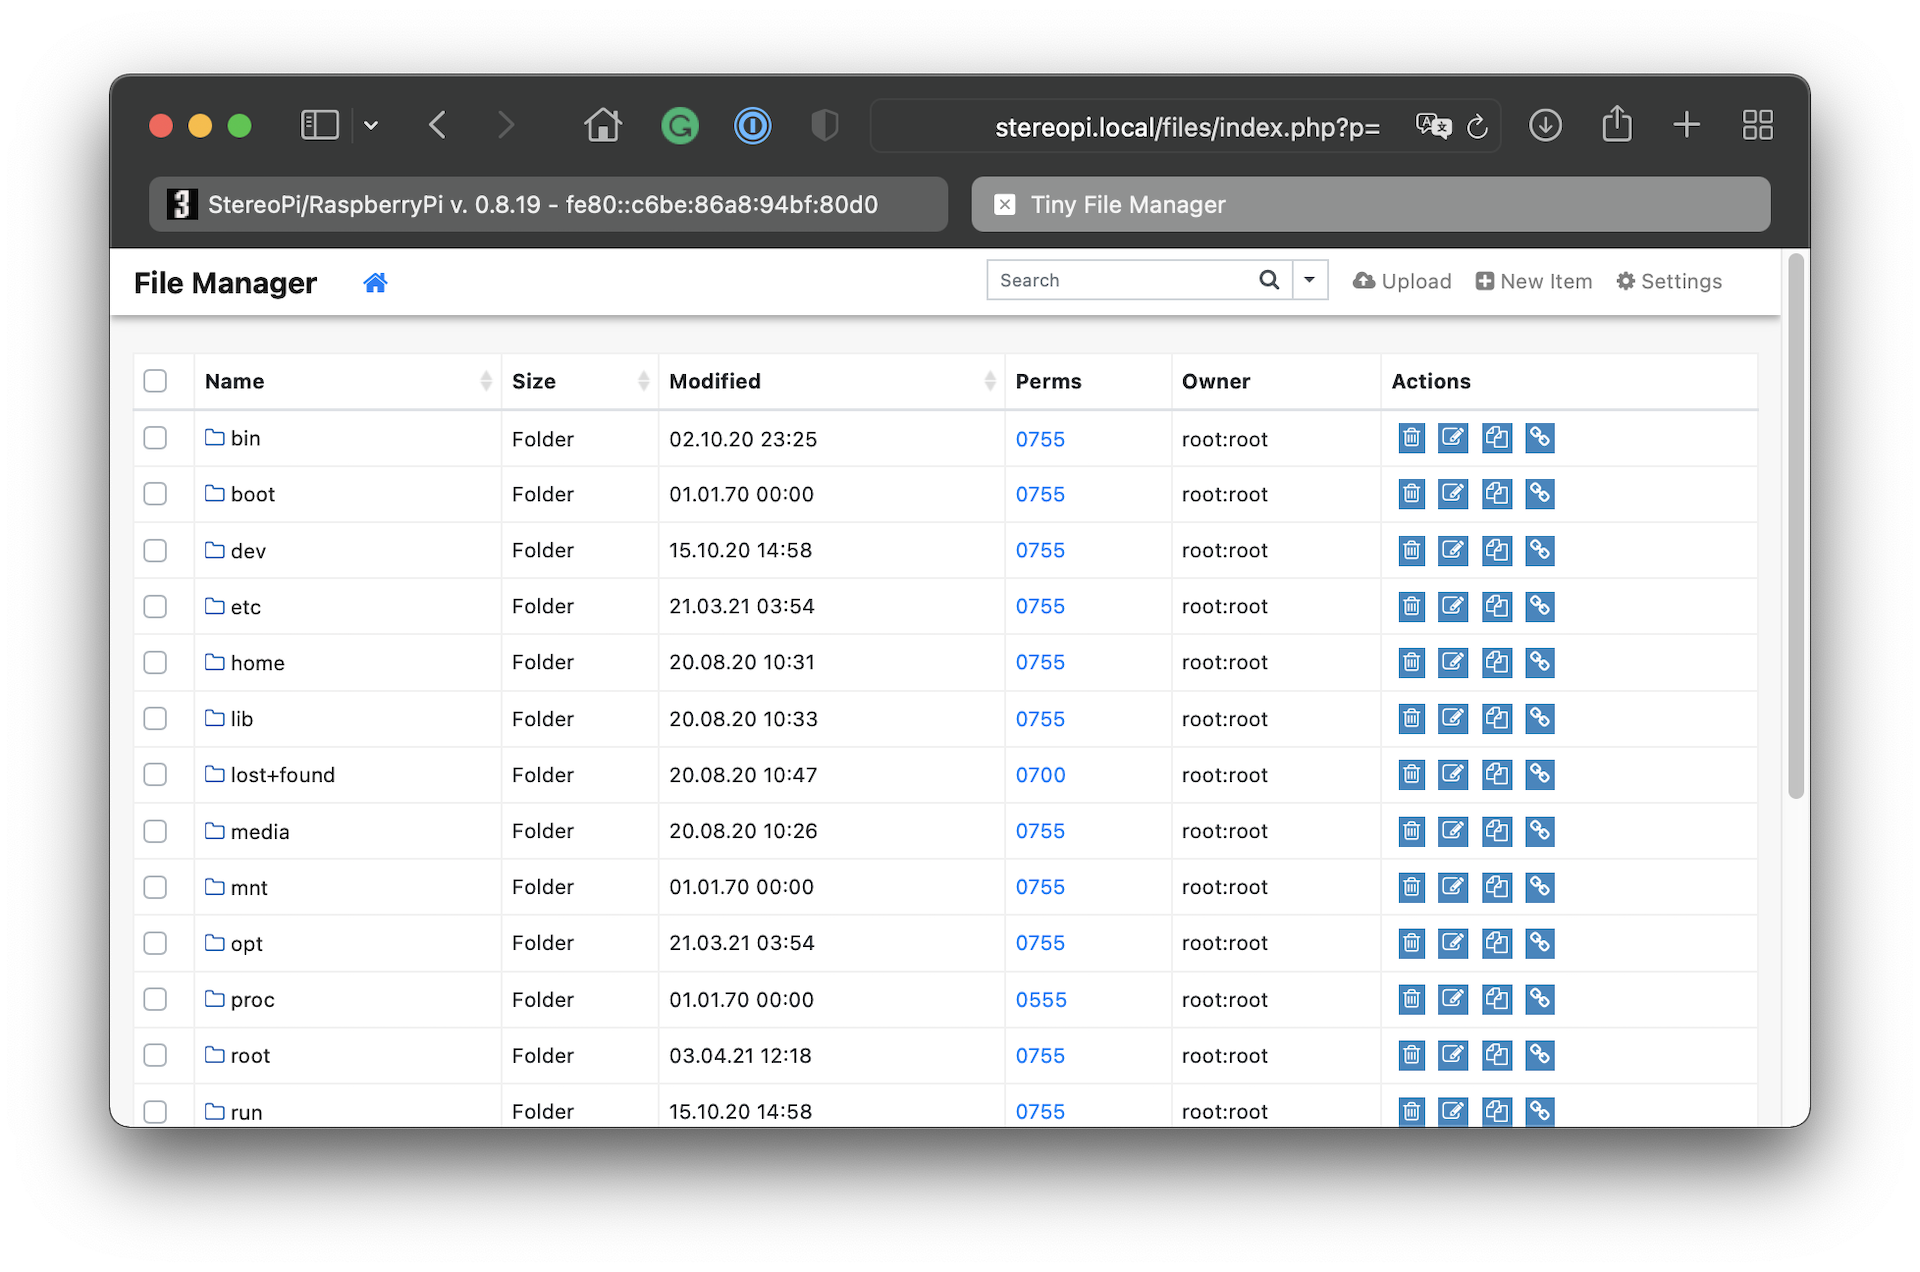
Task: Click the search magnifier icon
Action: (1269, 280)
